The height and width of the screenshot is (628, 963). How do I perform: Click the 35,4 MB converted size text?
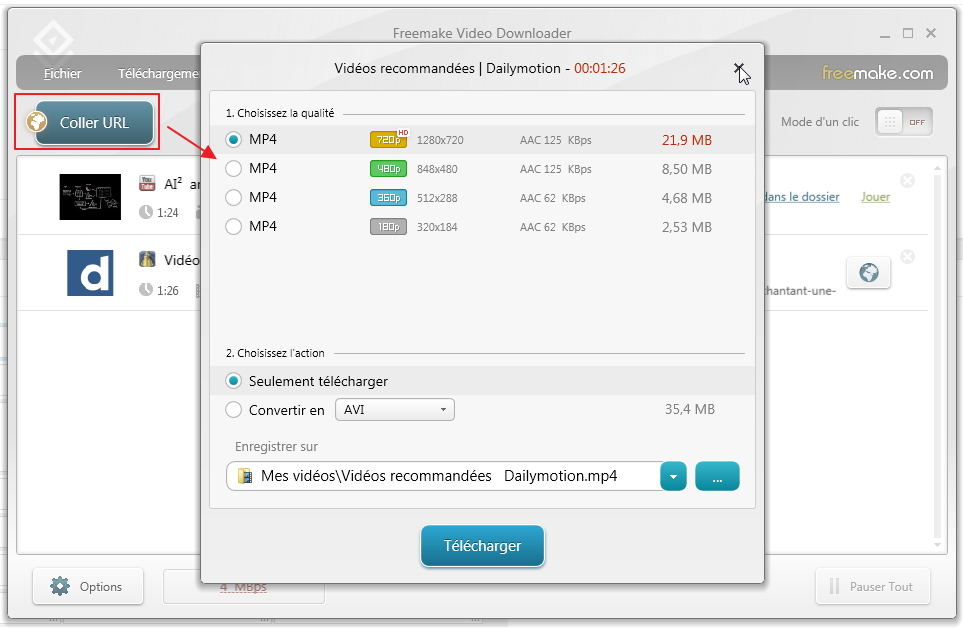point(690,409)
